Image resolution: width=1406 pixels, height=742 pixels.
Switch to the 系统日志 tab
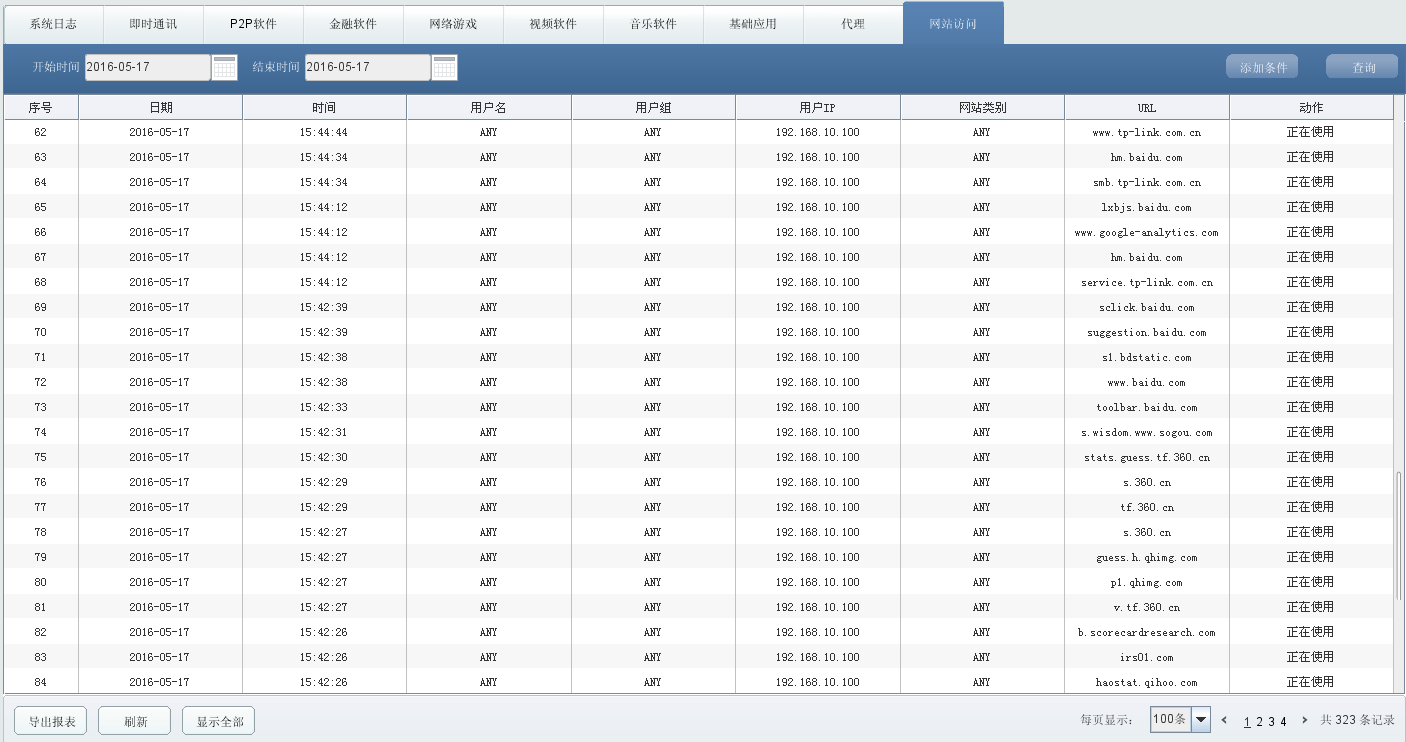(x=53, y=24)
